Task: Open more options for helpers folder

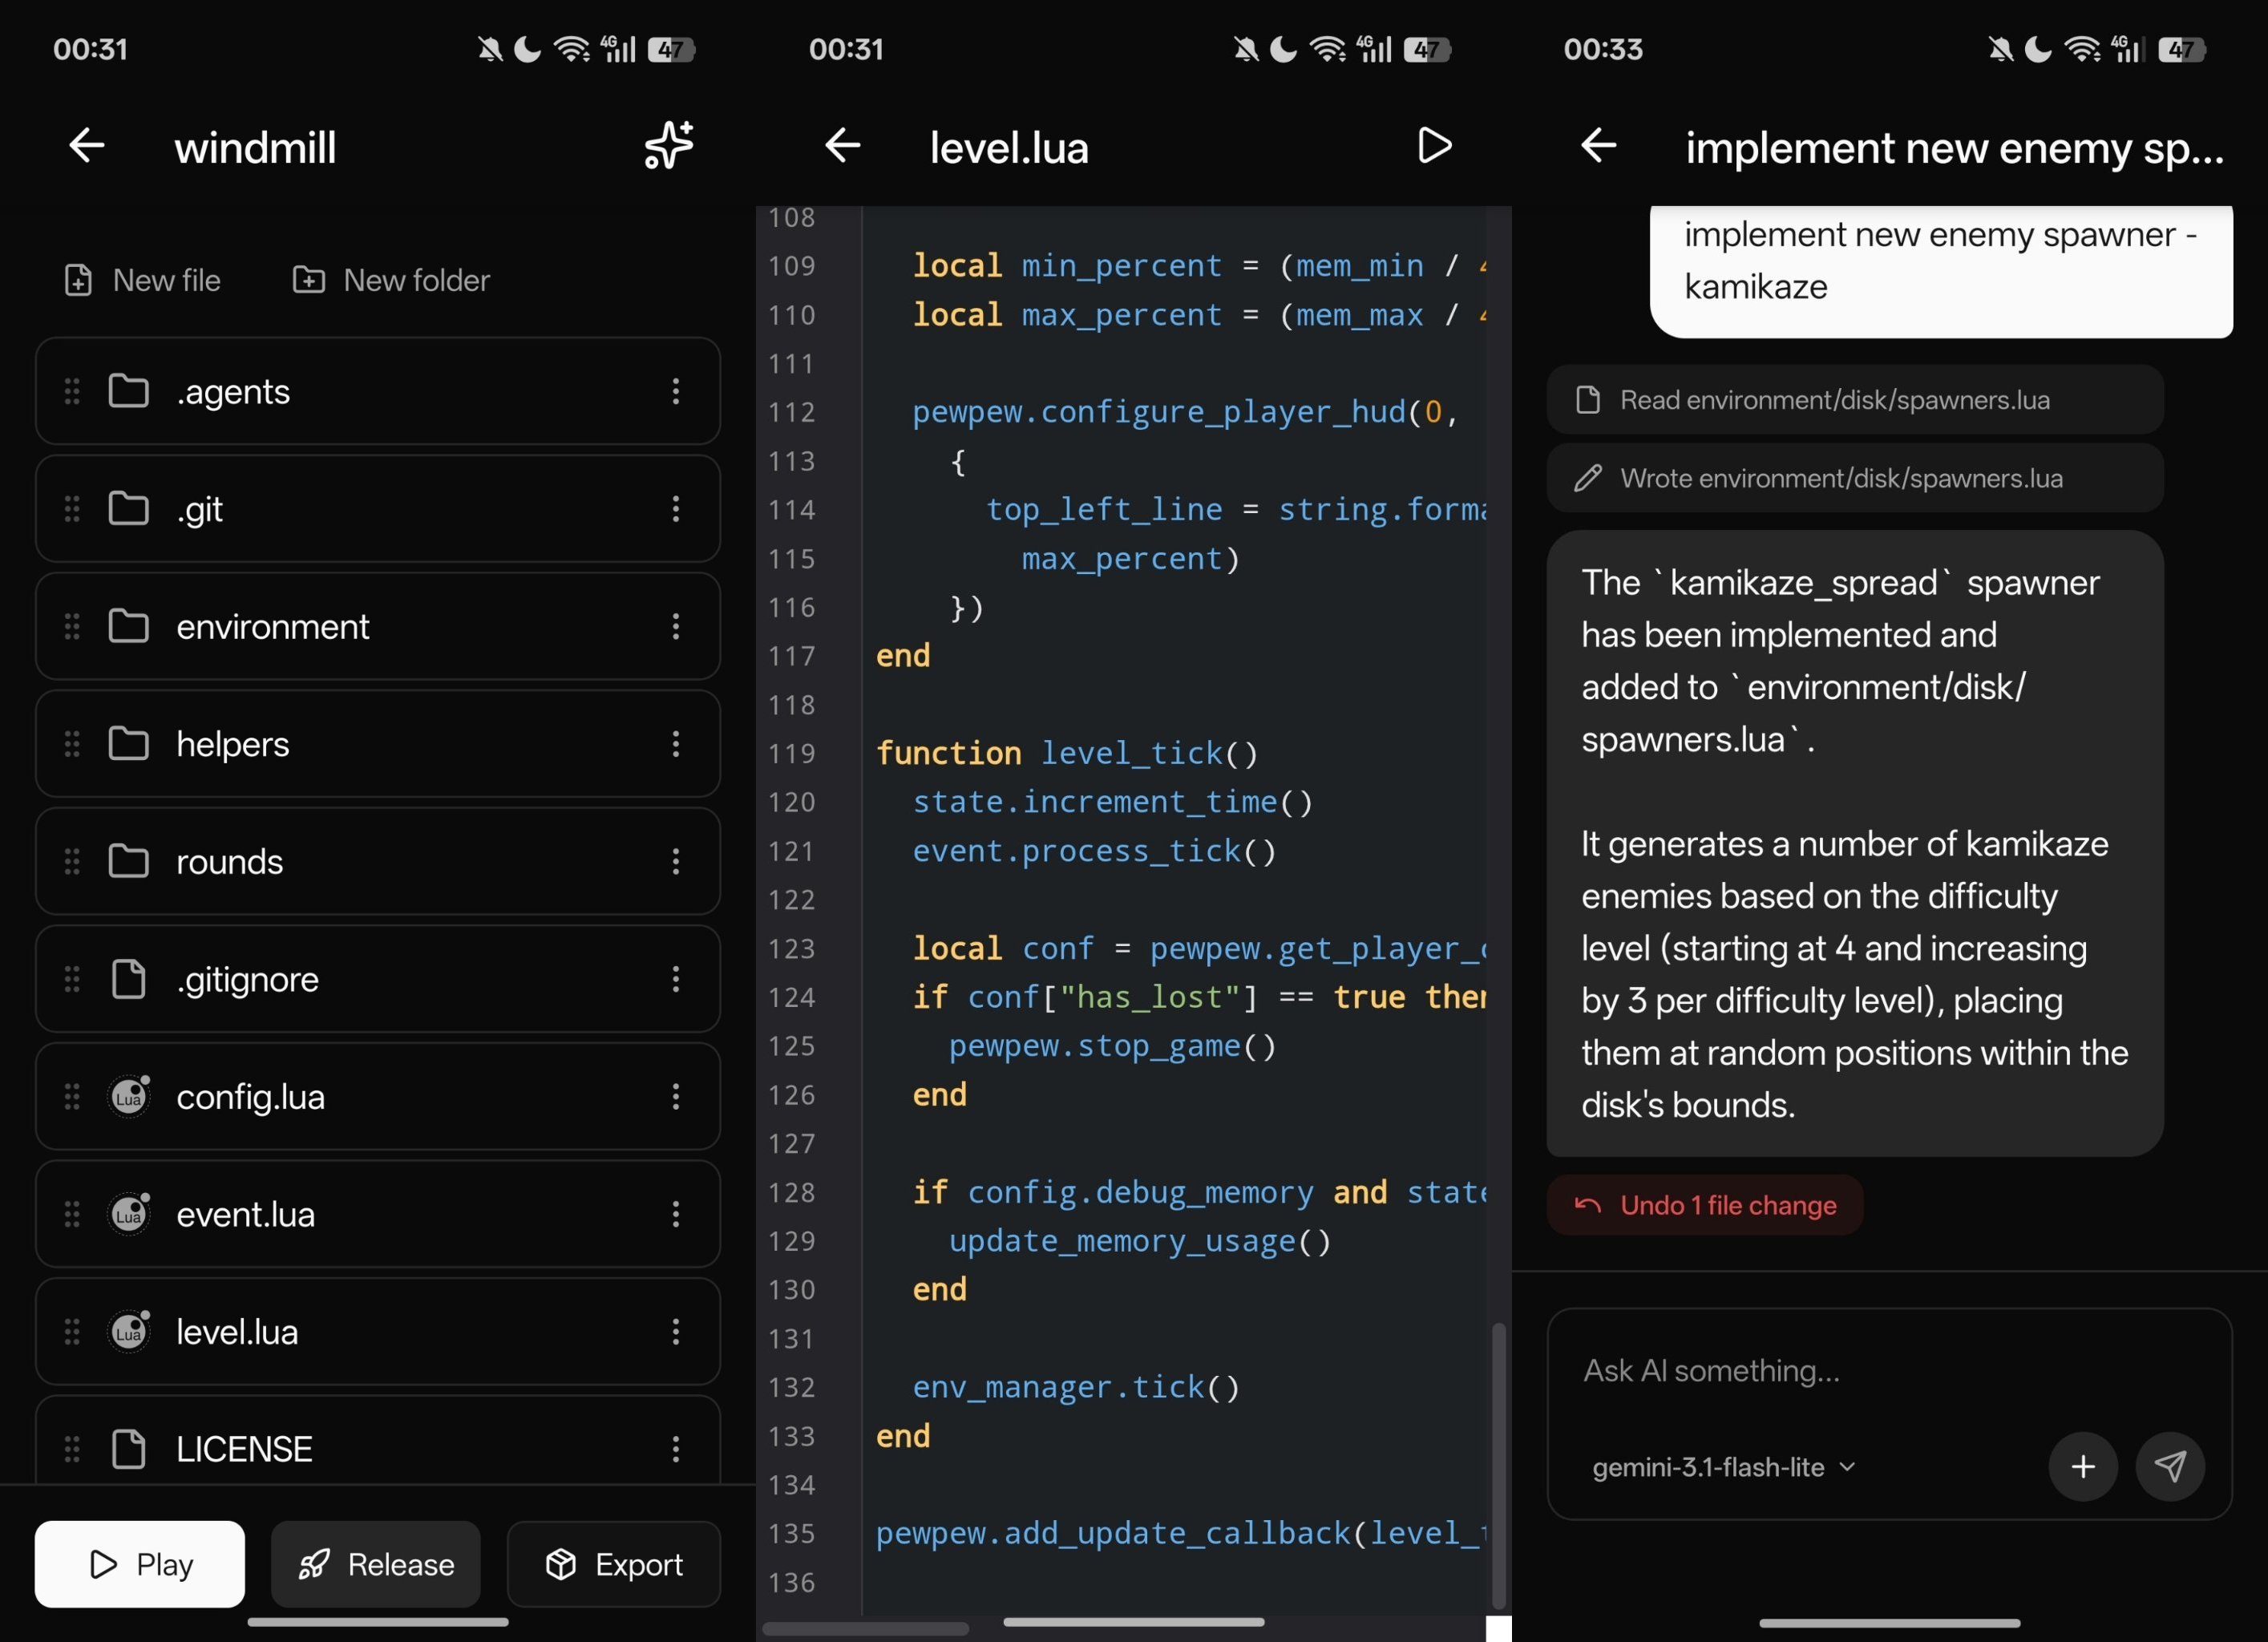Action: (x=676, y=744)
